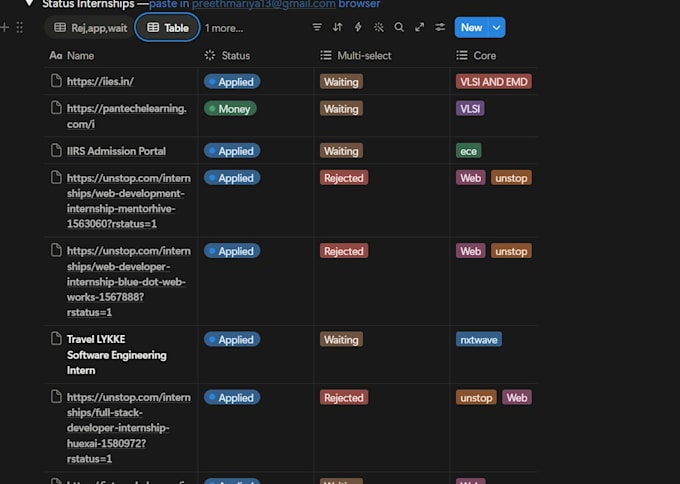Click Web tag in huexai row
Image resolution: width=680 pixels, height=484 pixels.
coord(517,398)
